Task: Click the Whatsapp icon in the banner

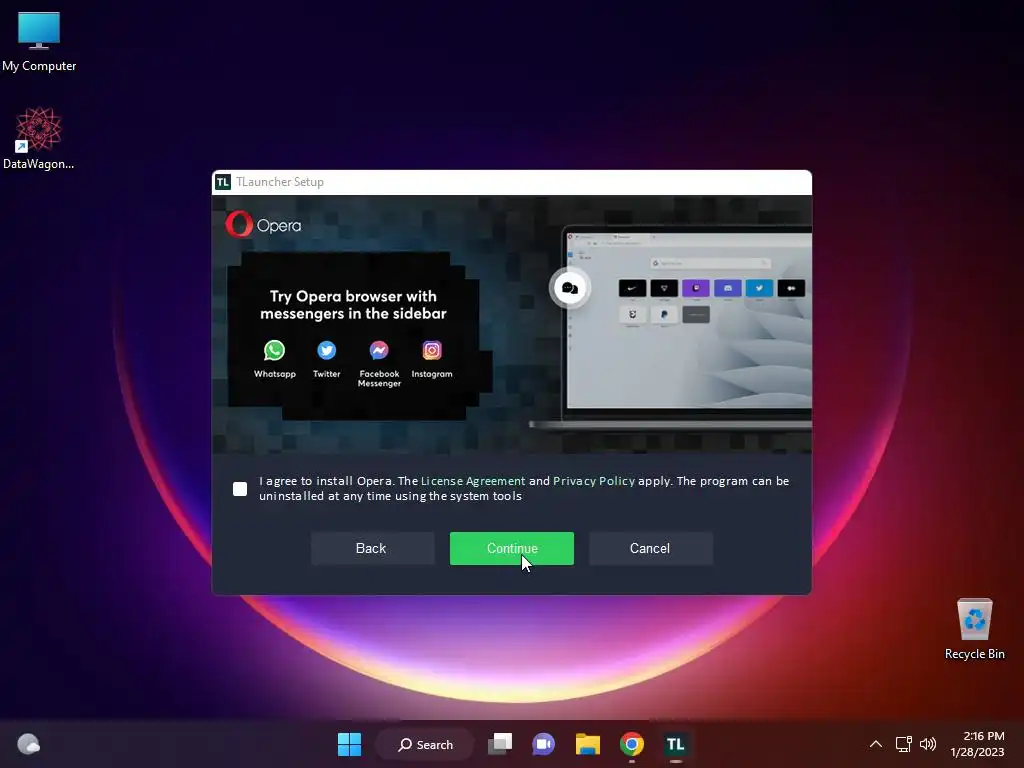Action: pos(274,351)
